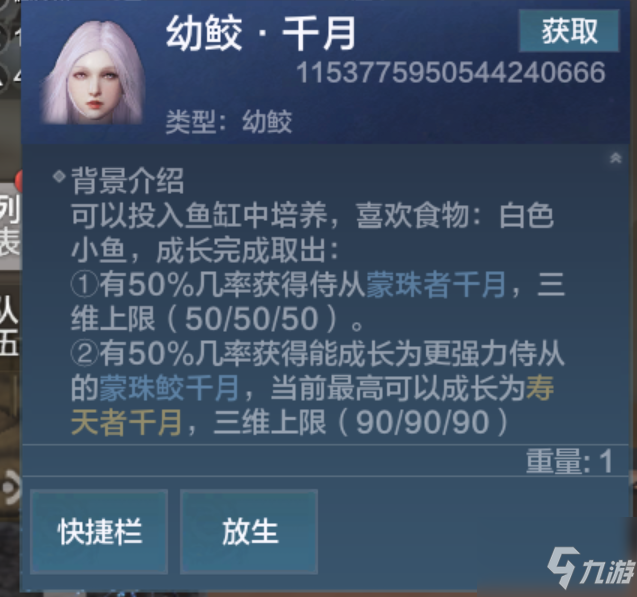
Task: Click the circled number ② icon
Action: (85, 354)
